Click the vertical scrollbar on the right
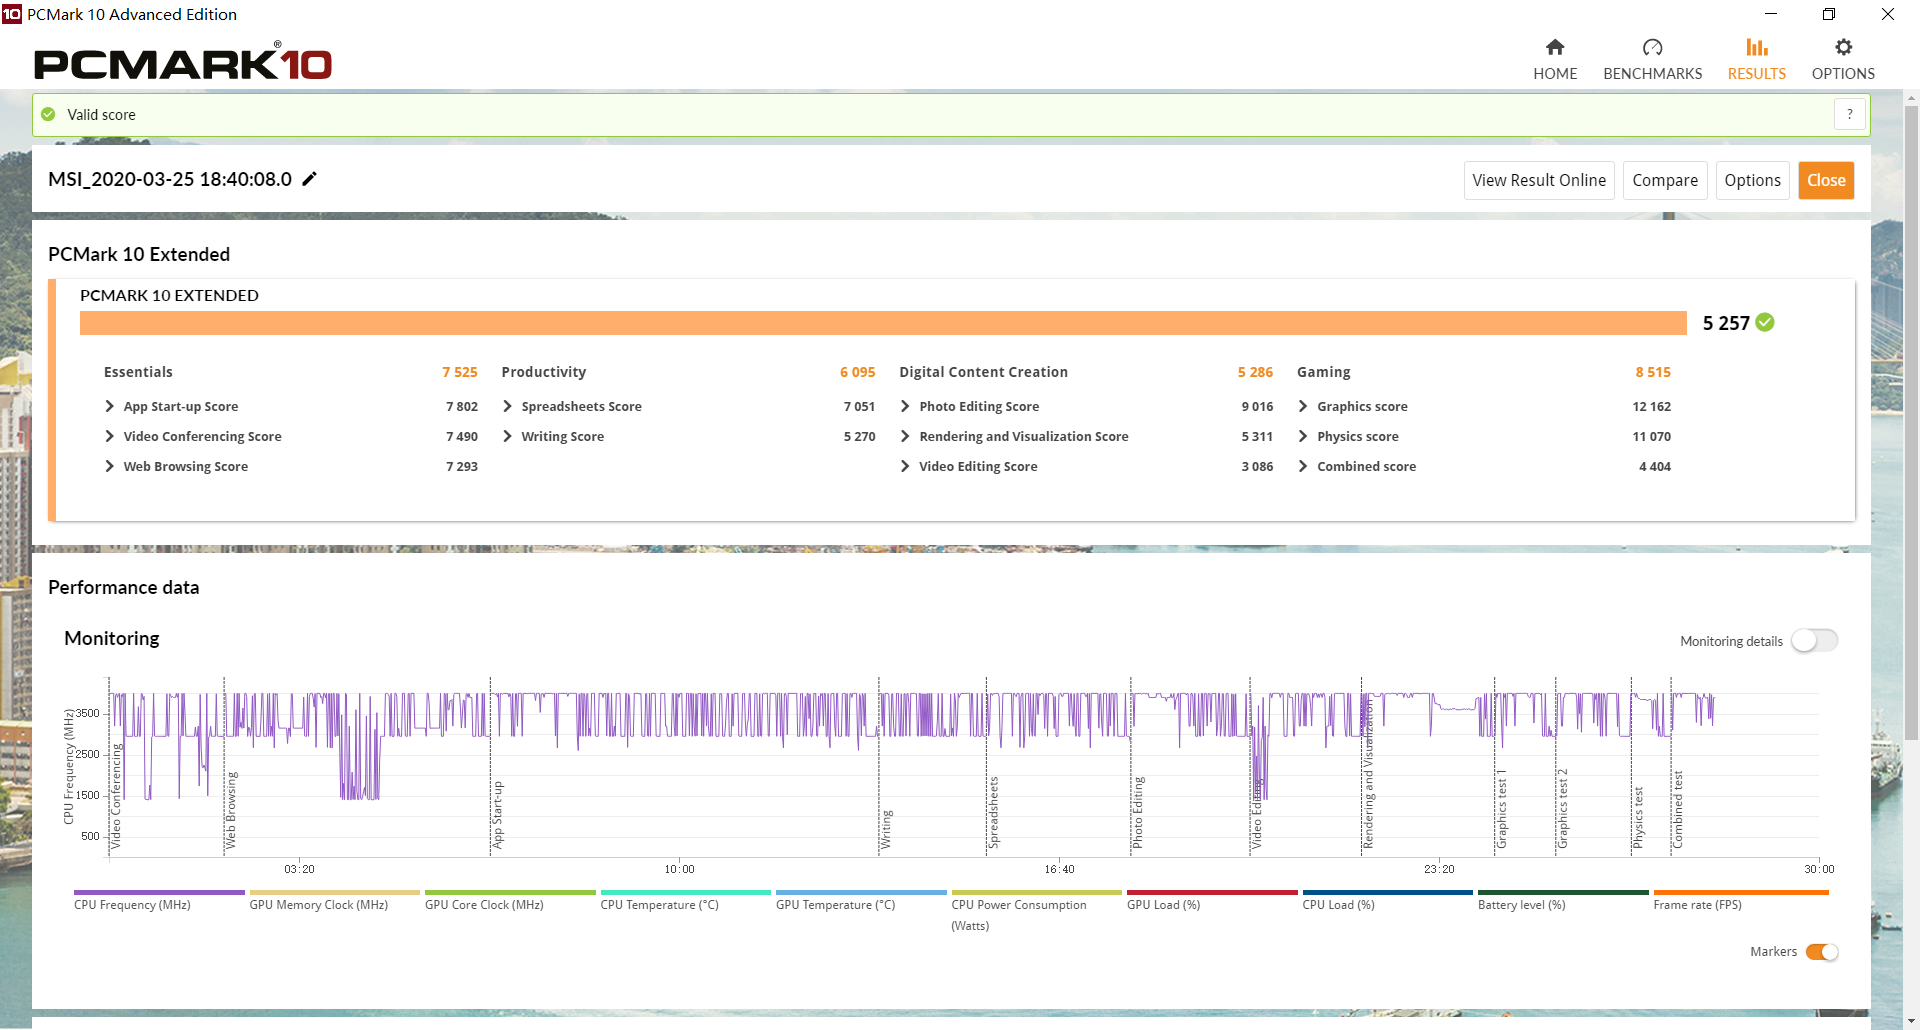 tap(1911, 420)
